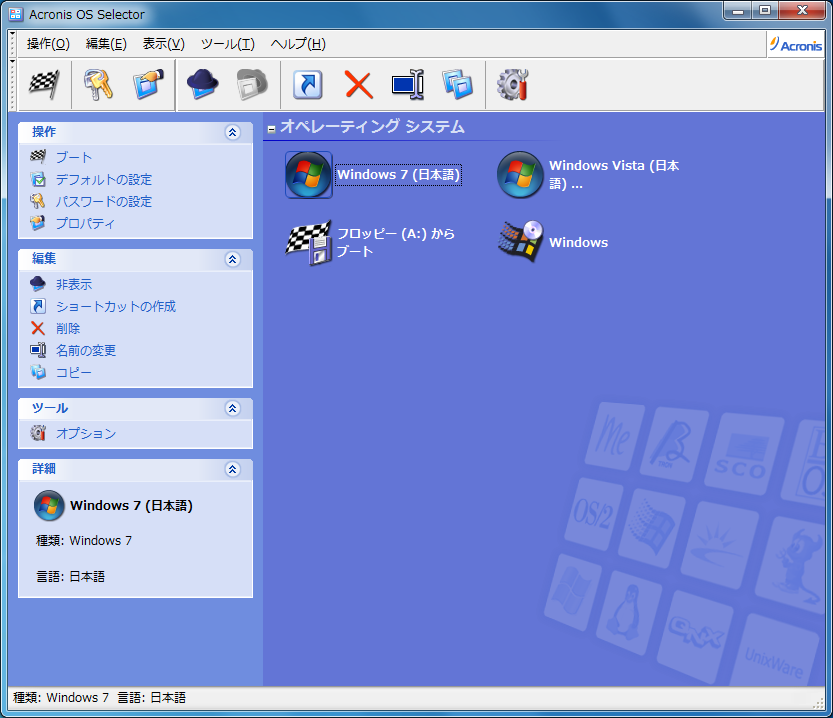Select the フロッピー (A:) からブート label
833x718 pixels.
coord(396,242)
